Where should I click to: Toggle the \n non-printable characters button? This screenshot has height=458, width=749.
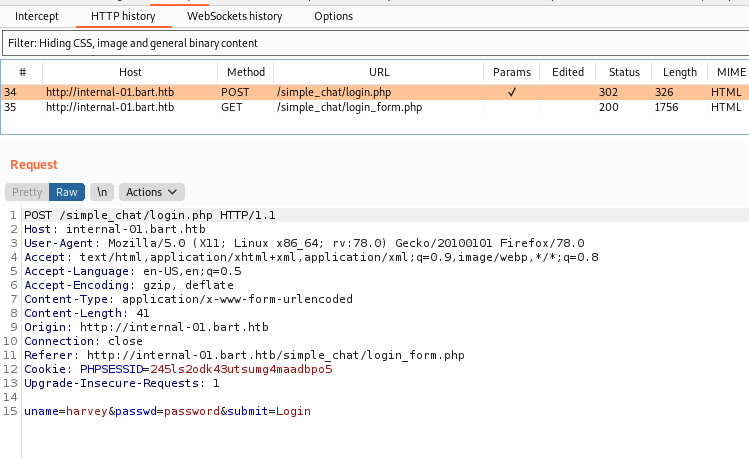(x=102, y=192)
